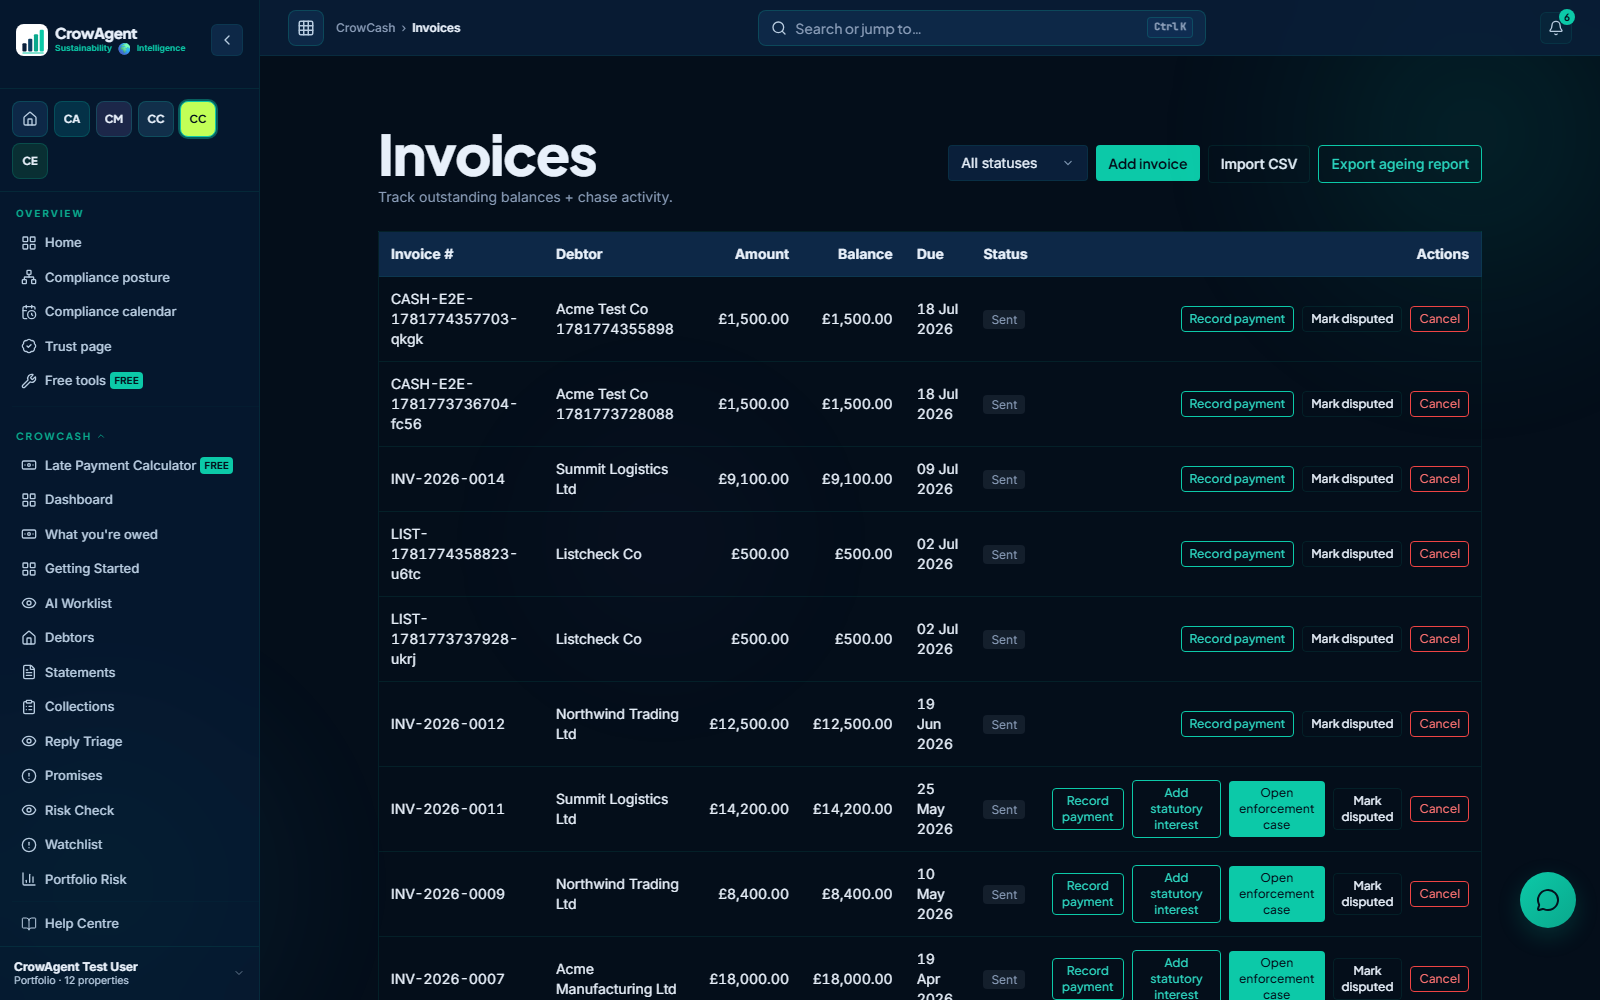Click the Help Centre book icon
This screenshot has height=1000, width=1600.
pyautogui.click(x=29, y=924)
